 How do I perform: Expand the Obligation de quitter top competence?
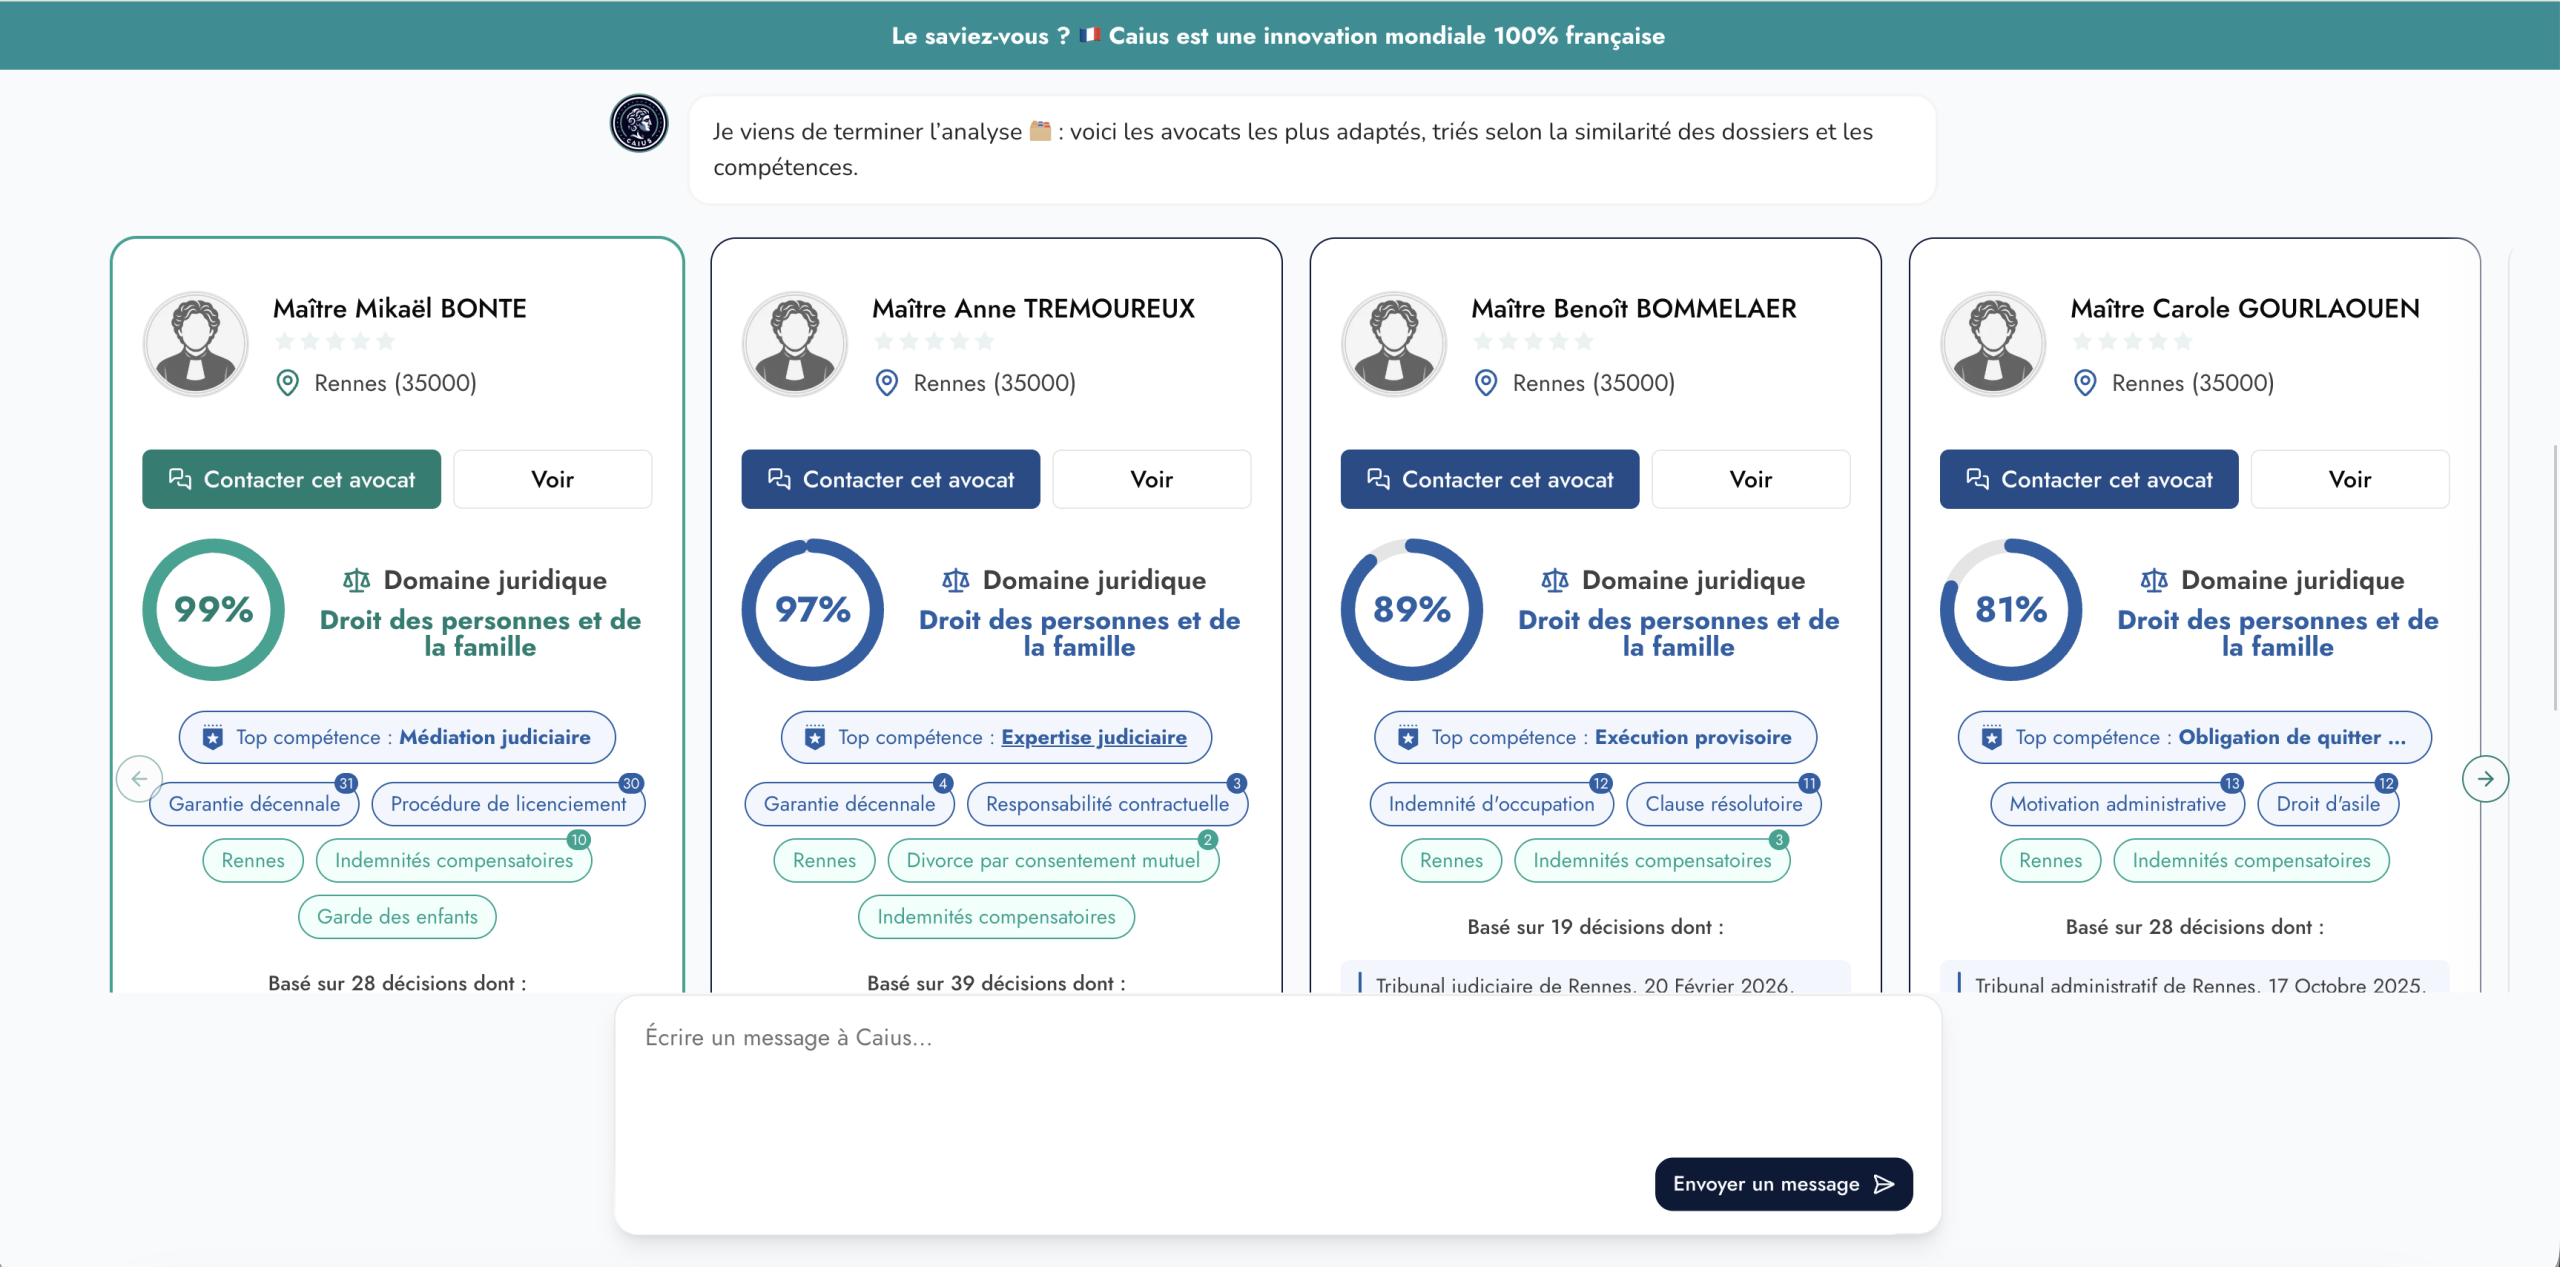pyautogui.click(x=2292, y=738)
